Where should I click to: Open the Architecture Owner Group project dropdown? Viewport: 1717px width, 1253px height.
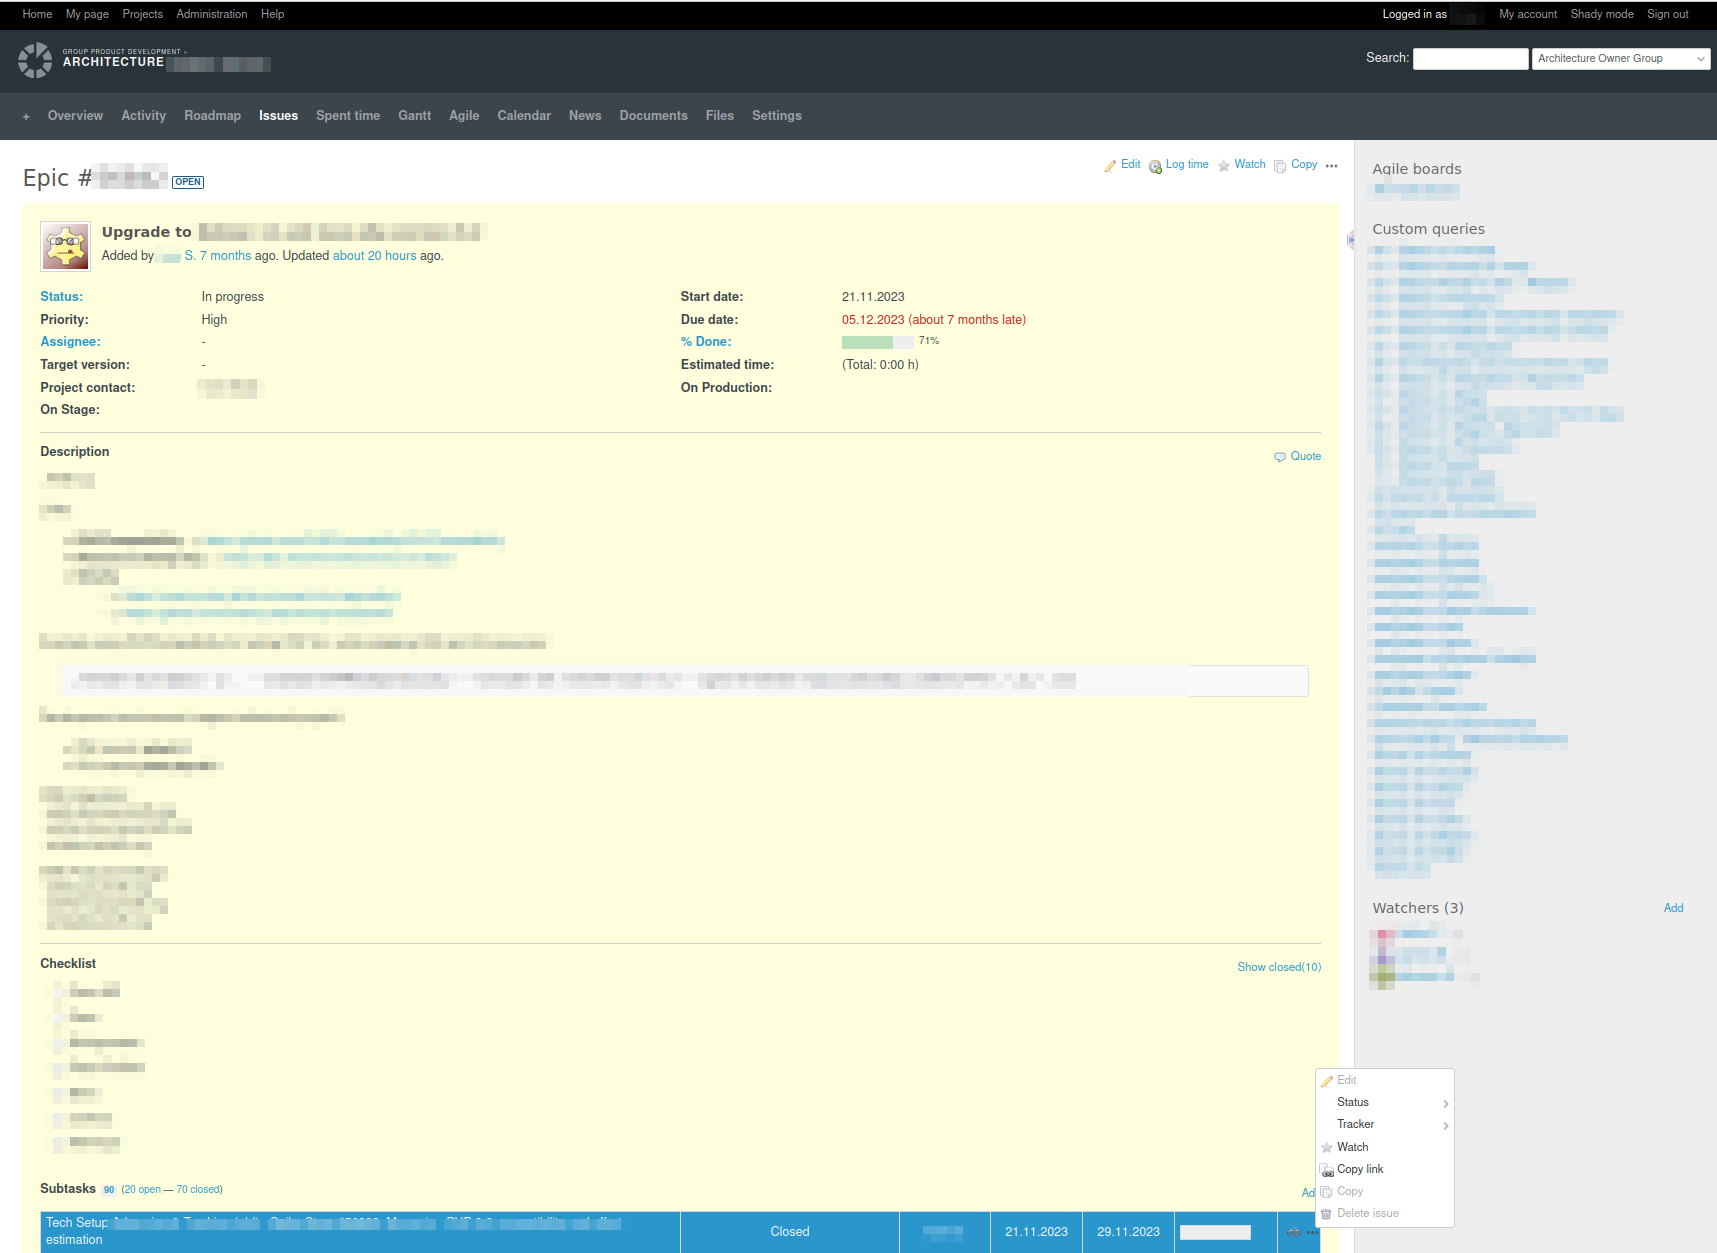[1620, 59]
